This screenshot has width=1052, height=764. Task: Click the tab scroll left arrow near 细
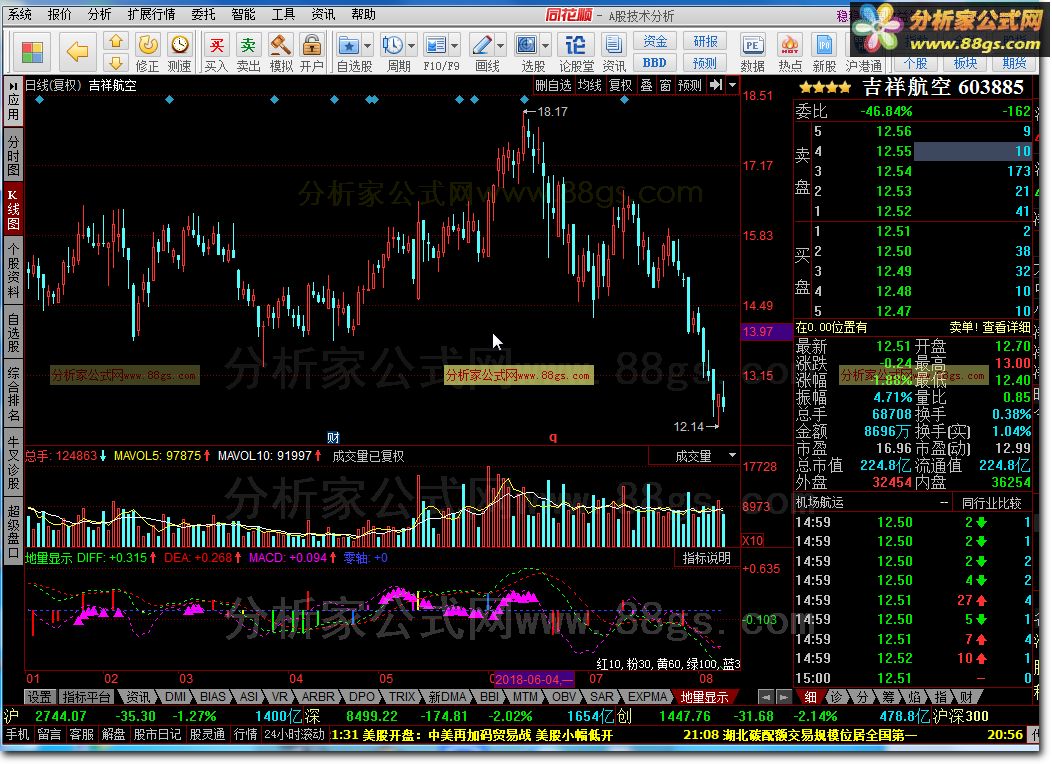[x=766, y=698]
